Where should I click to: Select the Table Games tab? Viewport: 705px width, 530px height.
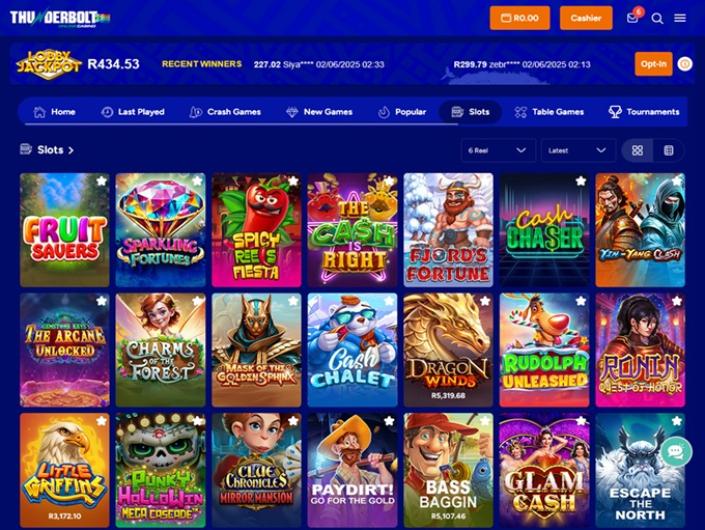pyautogui.click(x=549, y=111)
